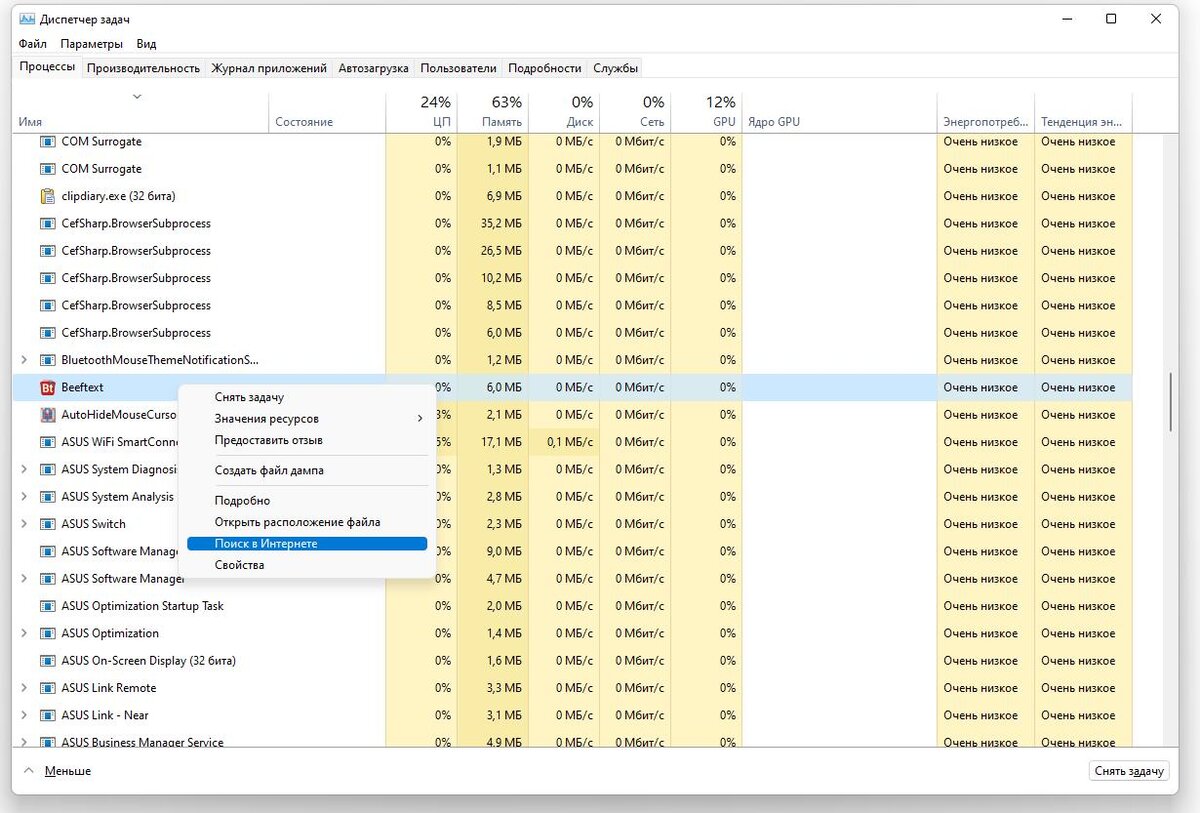Click the ASUS On-Screen Display process icon
The image size is (1200, 813).
point(47,660)
